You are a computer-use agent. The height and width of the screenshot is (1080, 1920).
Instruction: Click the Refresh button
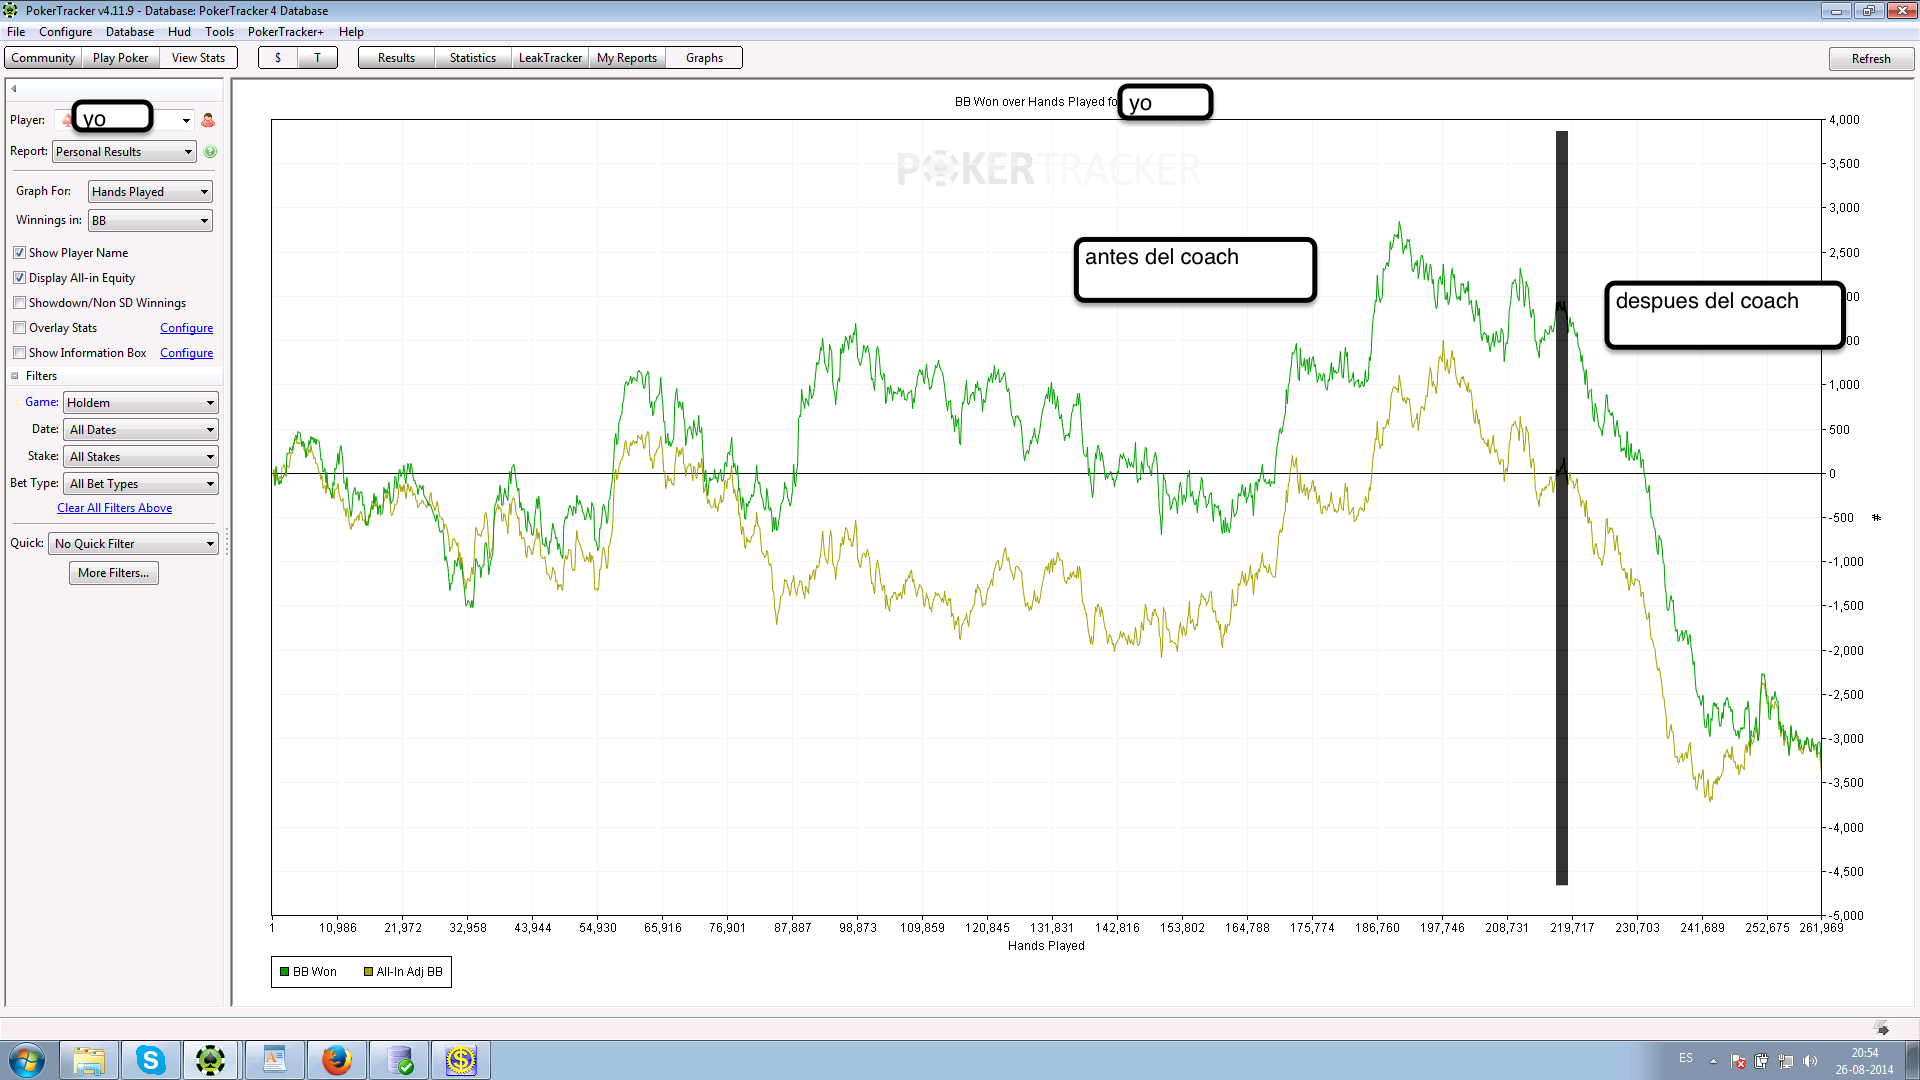1871,59
